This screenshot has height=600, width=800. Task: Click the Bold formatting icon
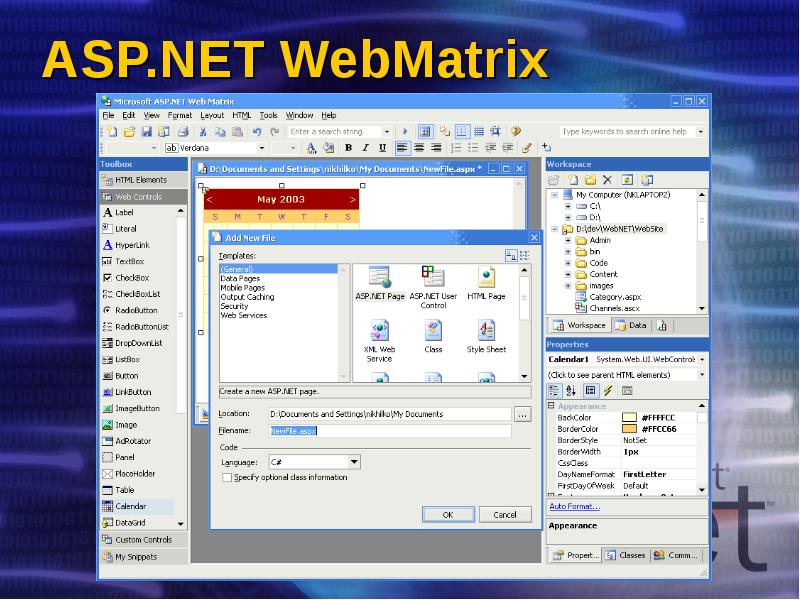[348, 148]
